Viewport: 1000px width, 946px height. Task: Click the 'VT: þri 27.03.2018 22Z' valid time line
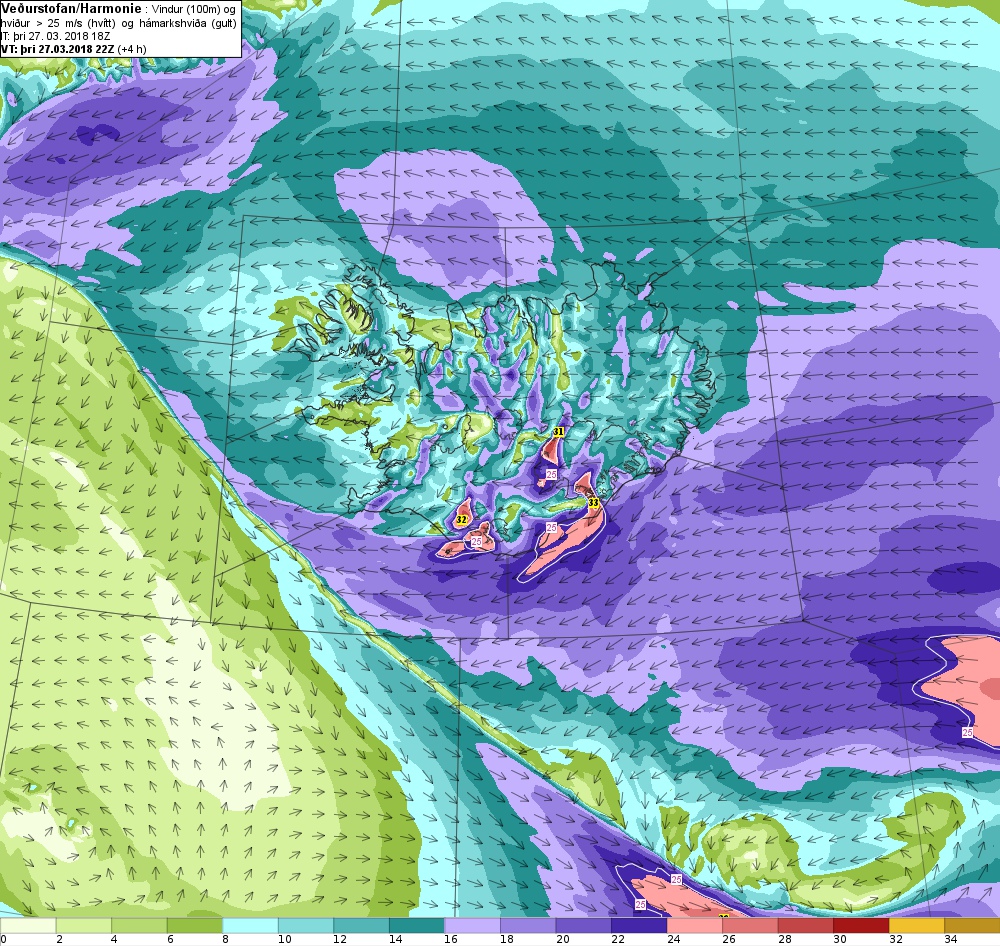tap(57, 48)
